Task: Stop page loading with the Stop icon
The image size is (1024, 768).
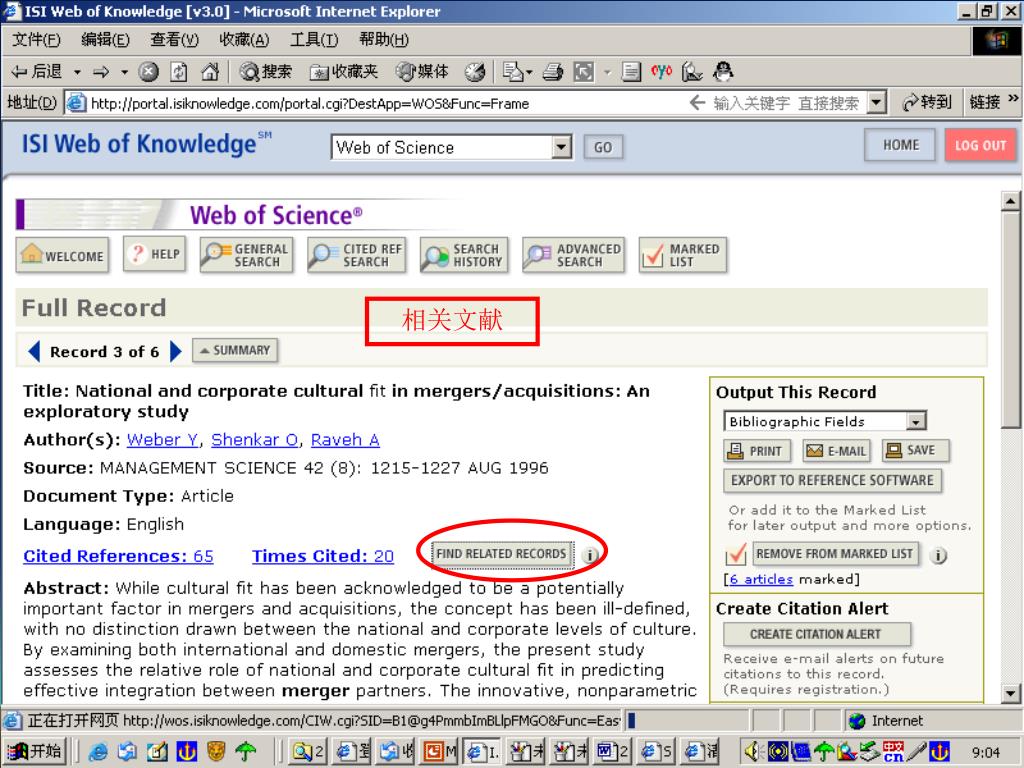Action: [148, 71]
